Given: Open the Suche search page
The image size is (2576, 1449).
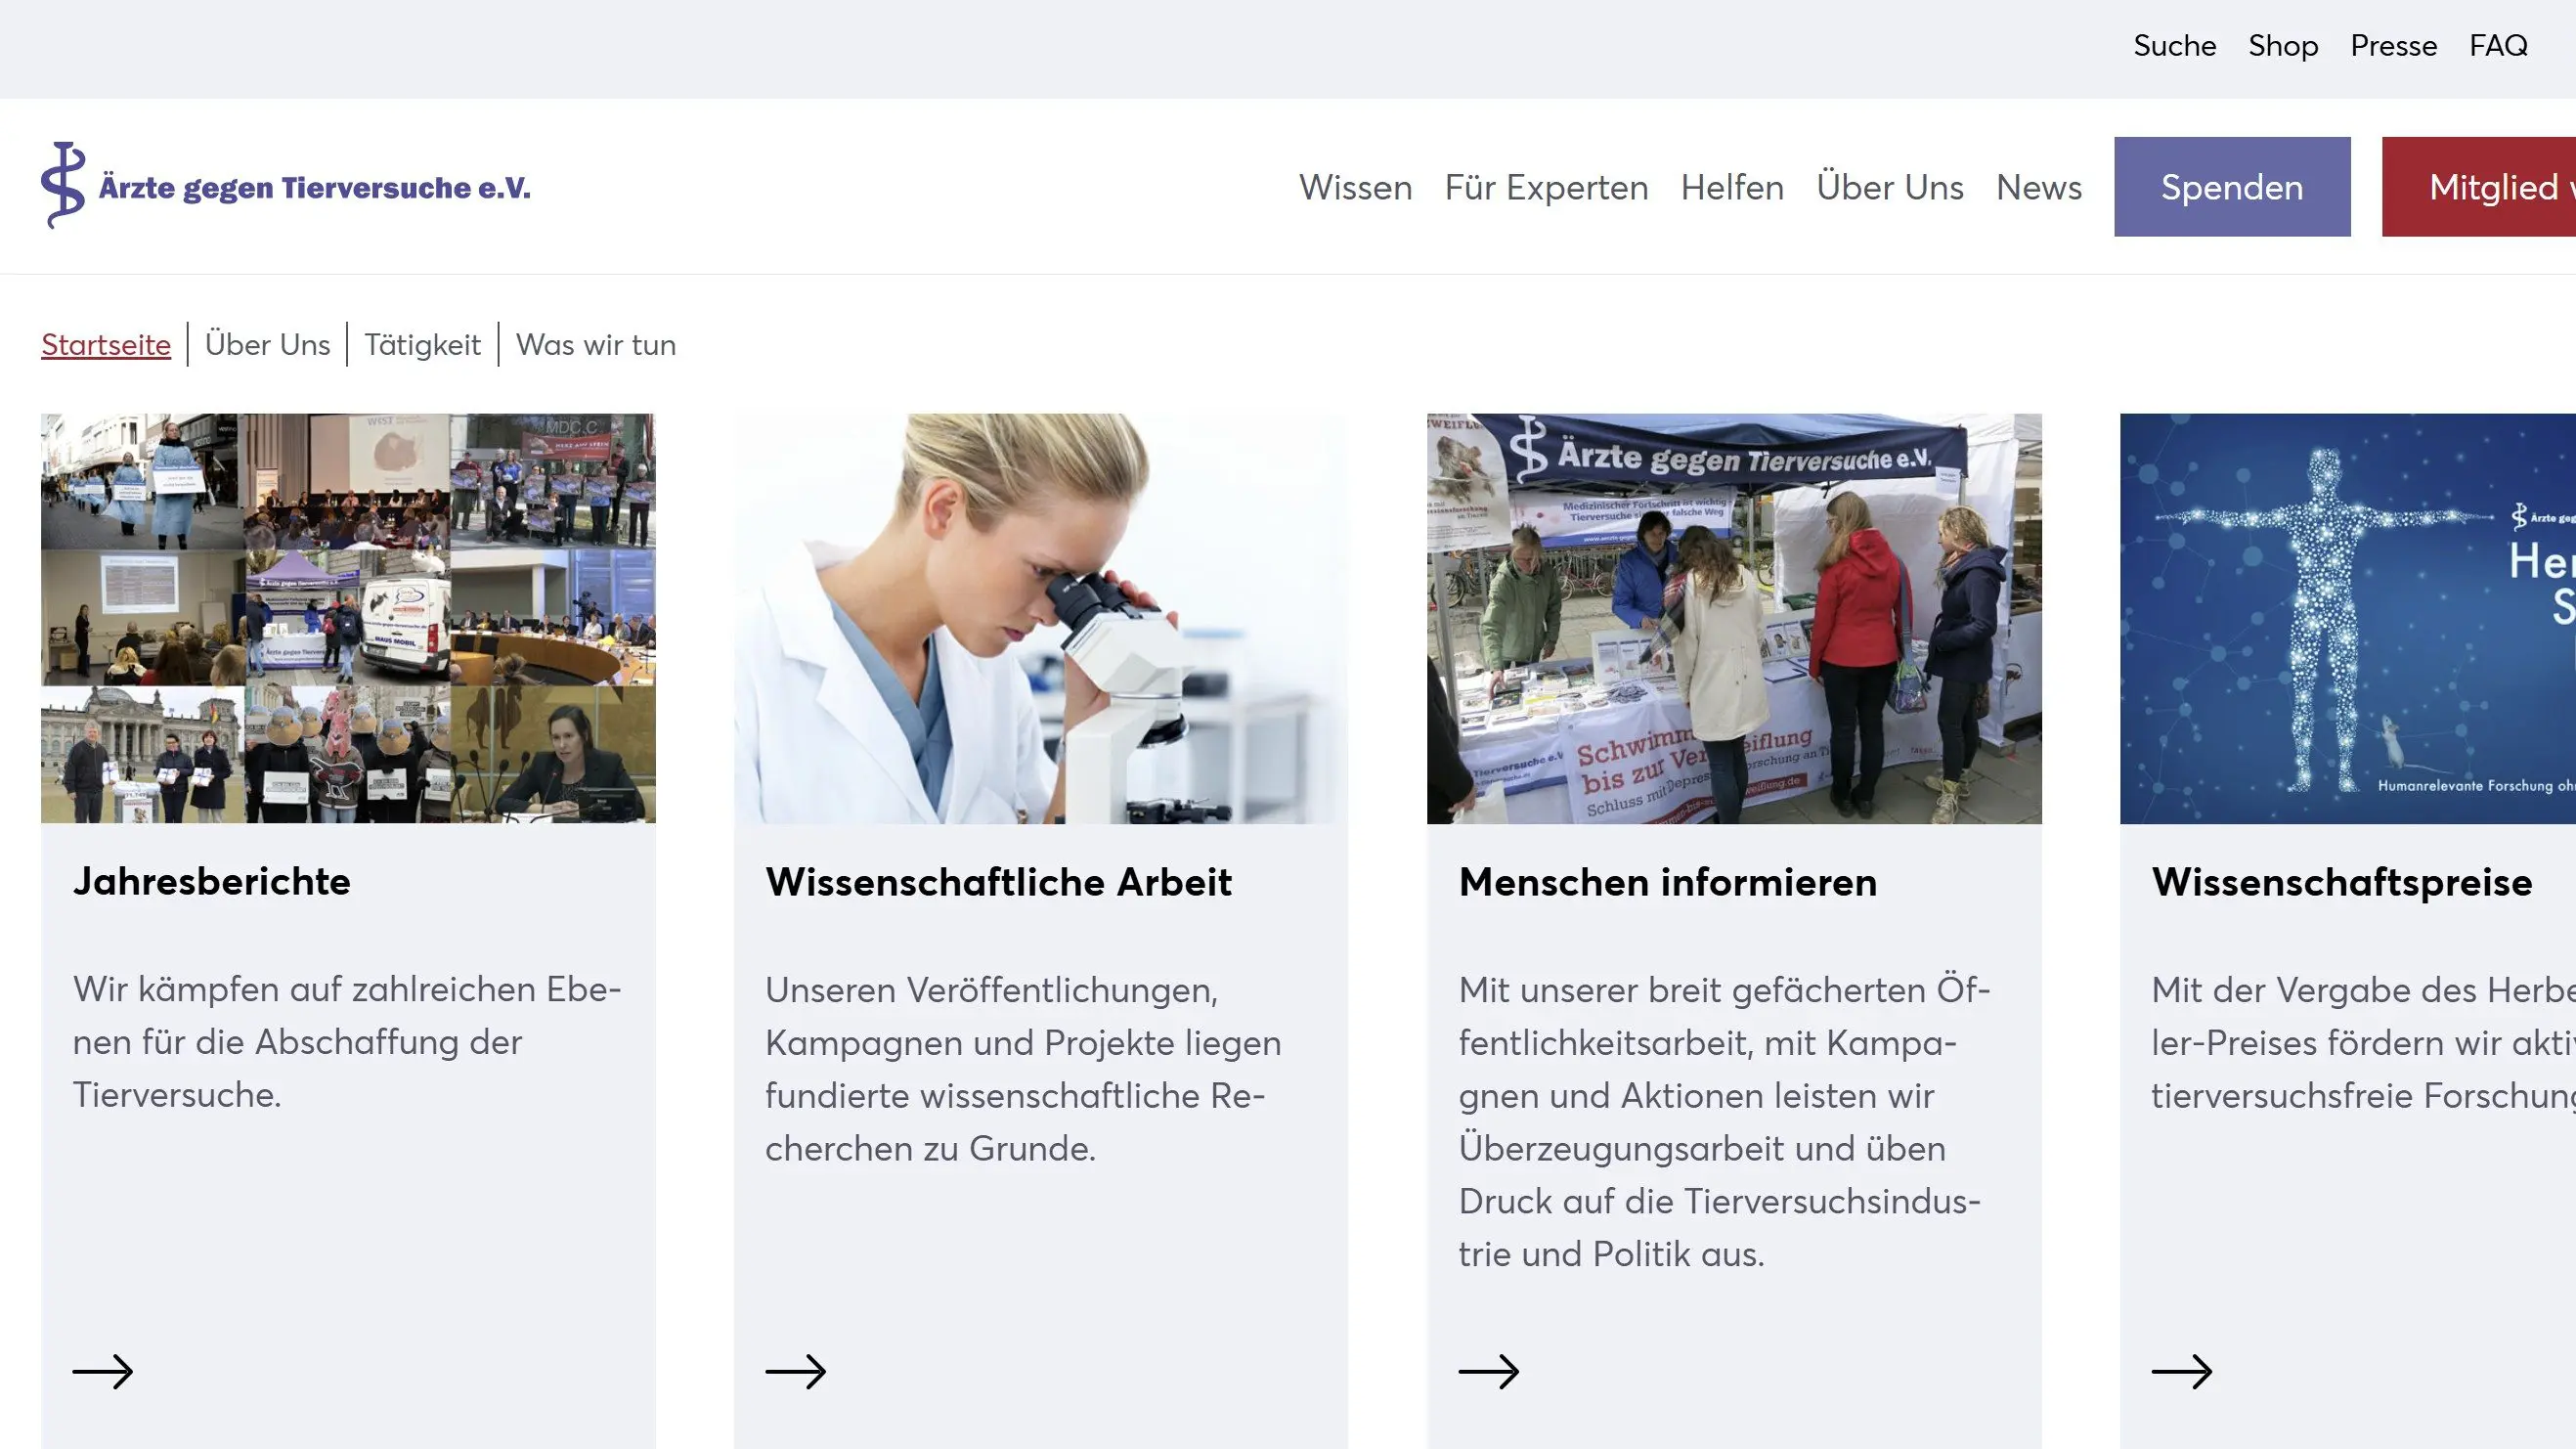Looking at the screenshot, I should (x=2174, y=45).
